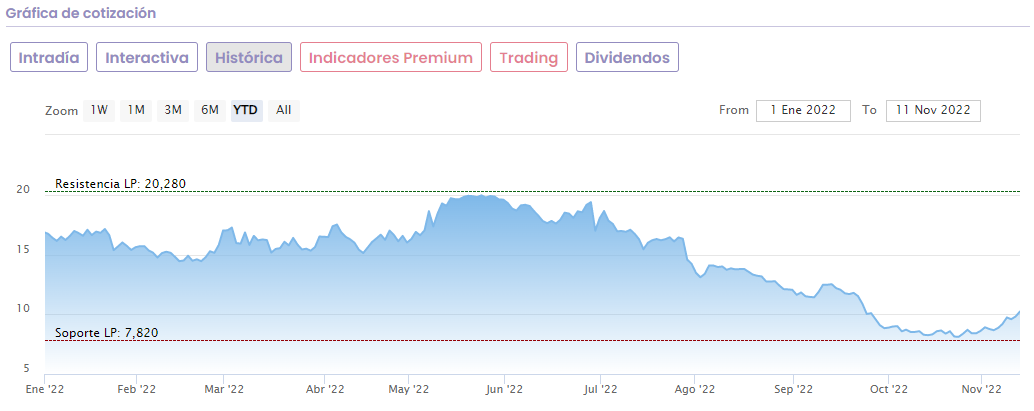Click the Ago '22 axis label
The image size is (1034, 411).
694,388
